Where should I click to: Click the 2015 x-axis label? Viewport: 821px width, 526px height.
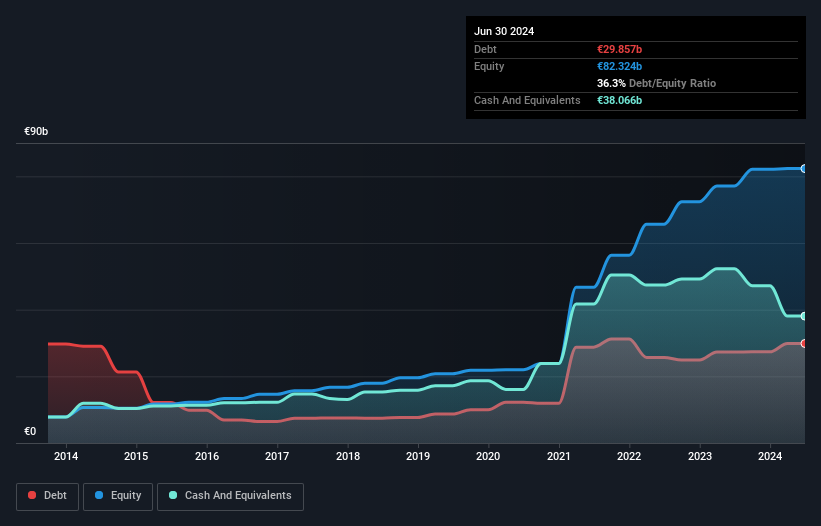[x=136, y=456]
